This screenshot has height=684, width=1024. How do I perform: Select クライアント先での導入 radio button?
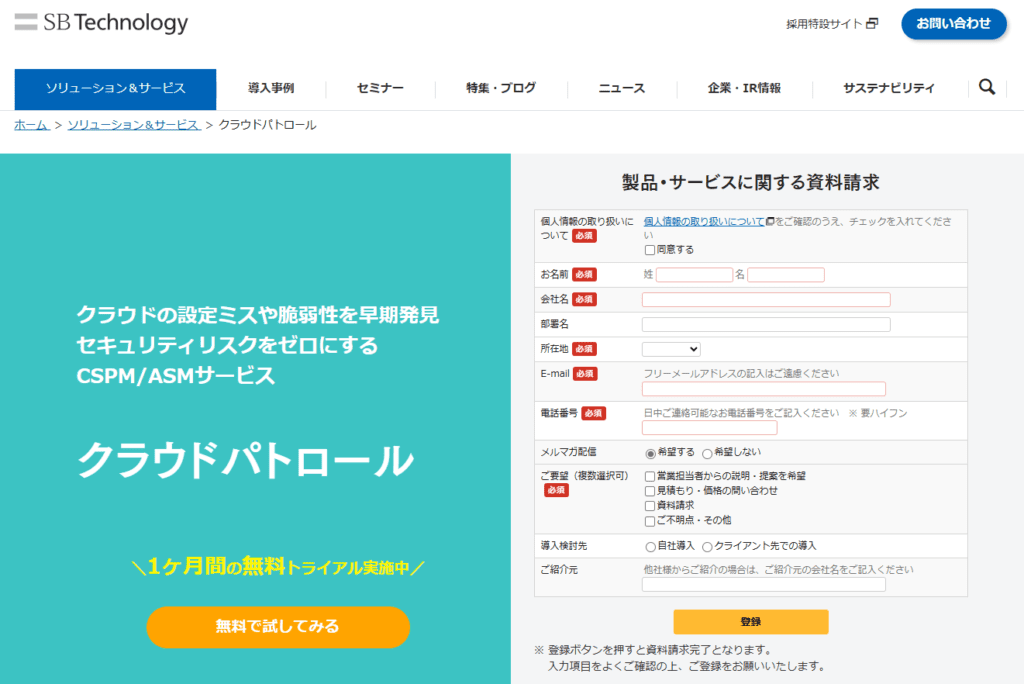(x=707, y=547)
